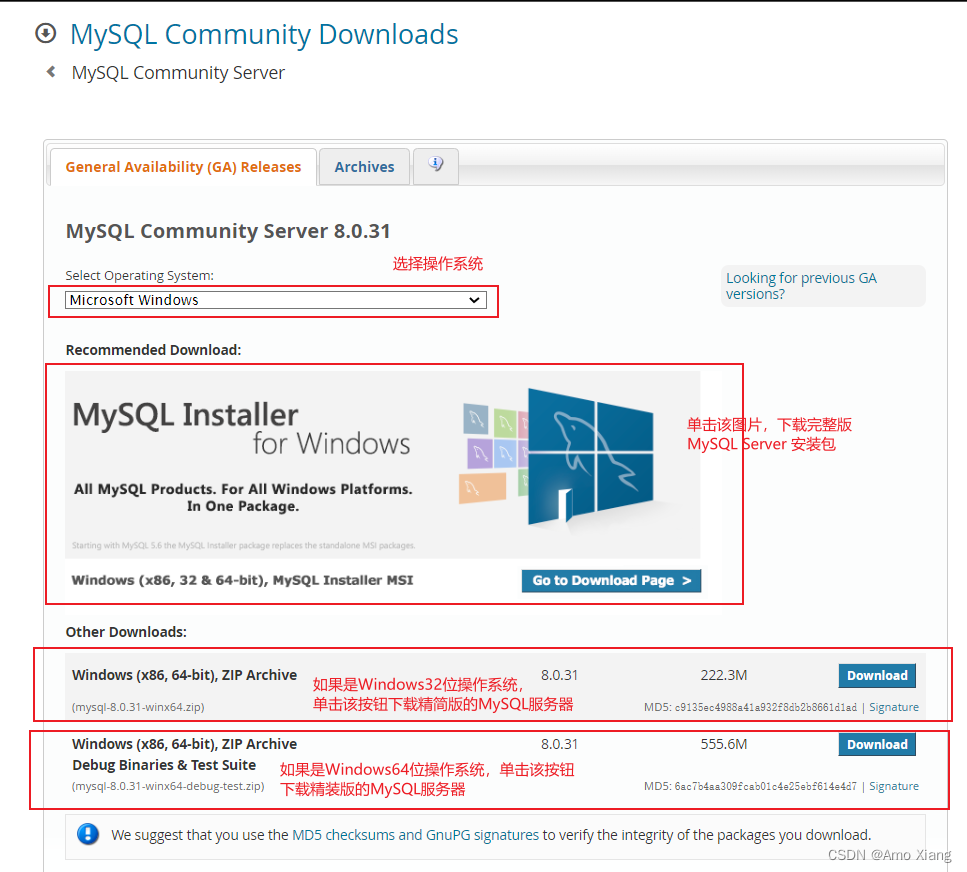
Task: Click the 222.3M file size text
Action: [723, 675]
